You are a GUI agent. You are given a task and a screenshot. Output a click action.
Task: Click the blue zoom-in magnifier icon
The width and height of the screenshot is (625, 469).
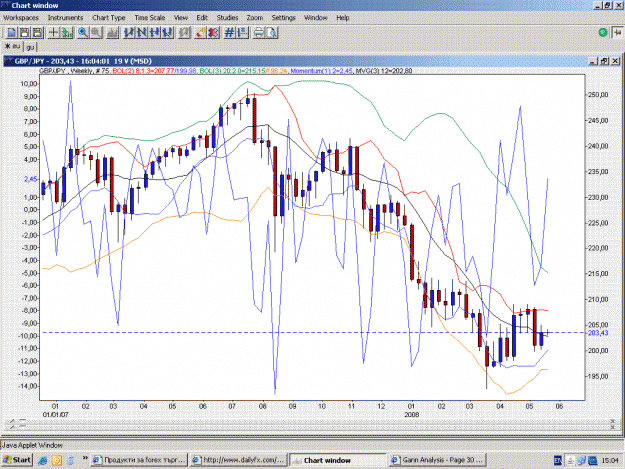(83, 33)
